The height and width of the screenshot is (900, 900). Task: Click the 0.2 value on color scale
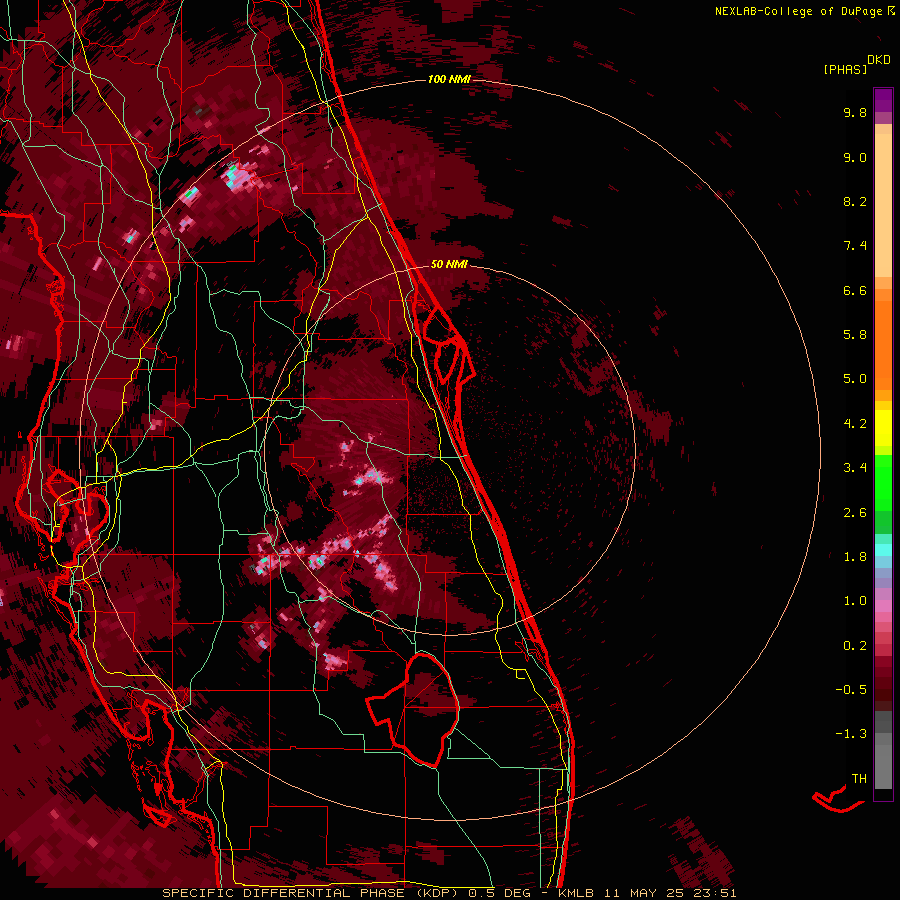point(855,646)
